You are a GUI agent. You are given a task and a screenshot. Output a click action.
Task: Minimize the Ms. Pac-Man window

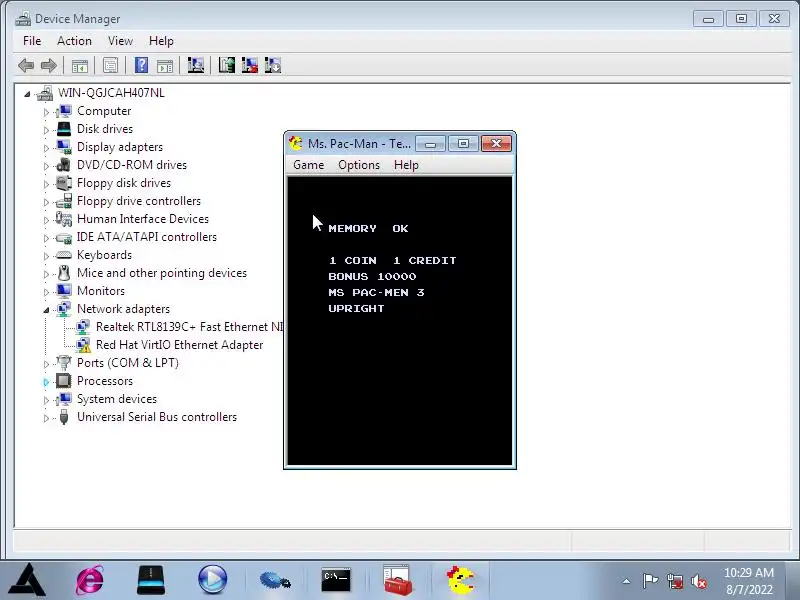431,144
